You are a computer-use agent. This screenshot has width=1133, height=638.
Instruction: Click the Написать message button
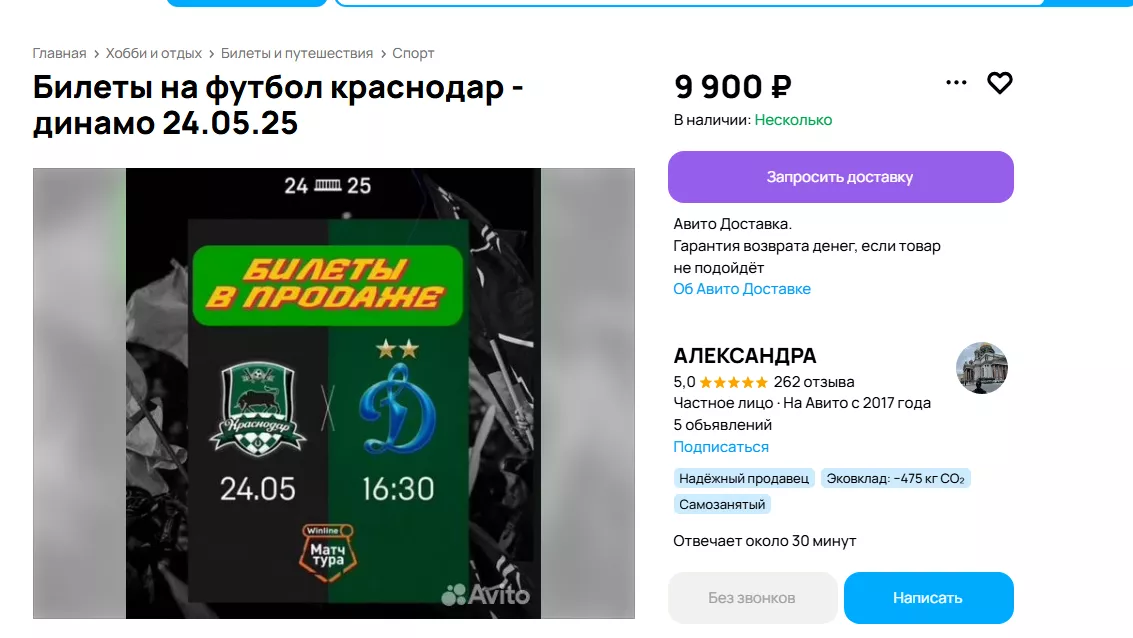929,598
